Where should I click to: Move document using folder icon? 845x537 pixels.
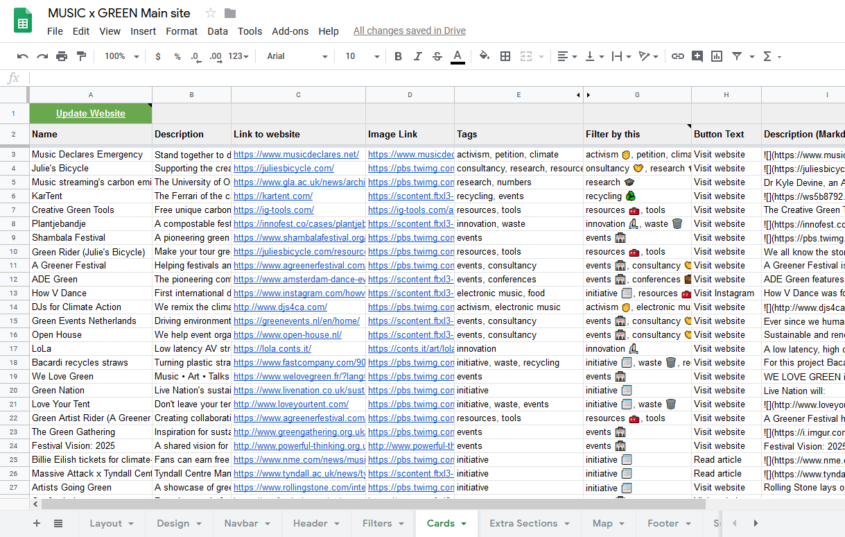tap(230, 13)
